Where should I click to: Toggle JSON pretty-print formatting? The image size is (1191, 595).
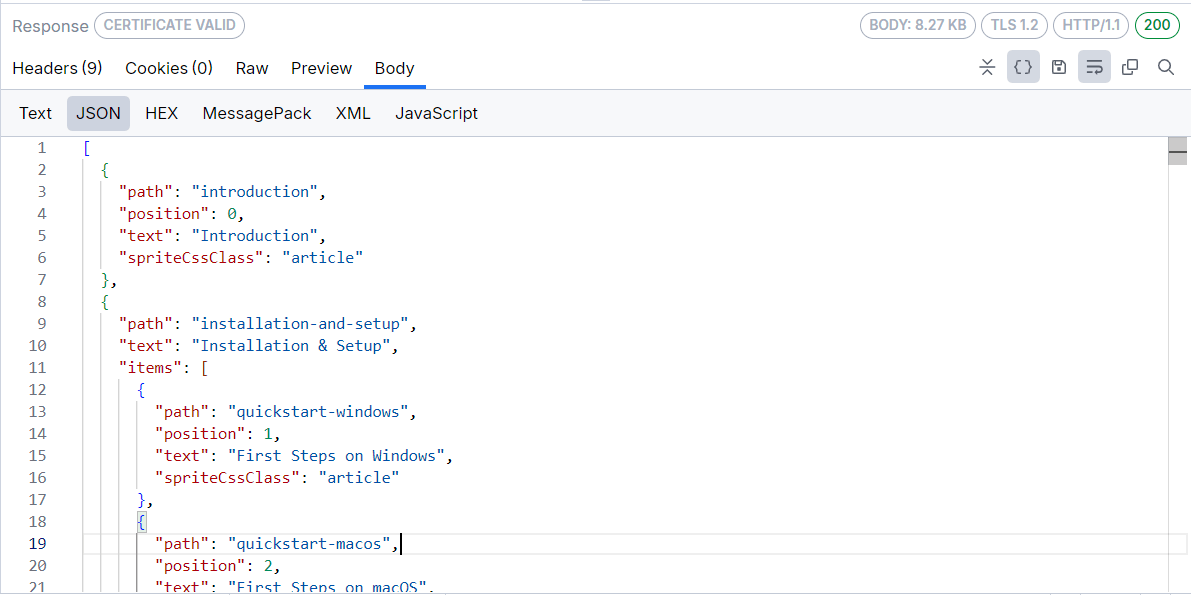[1023, 67]
